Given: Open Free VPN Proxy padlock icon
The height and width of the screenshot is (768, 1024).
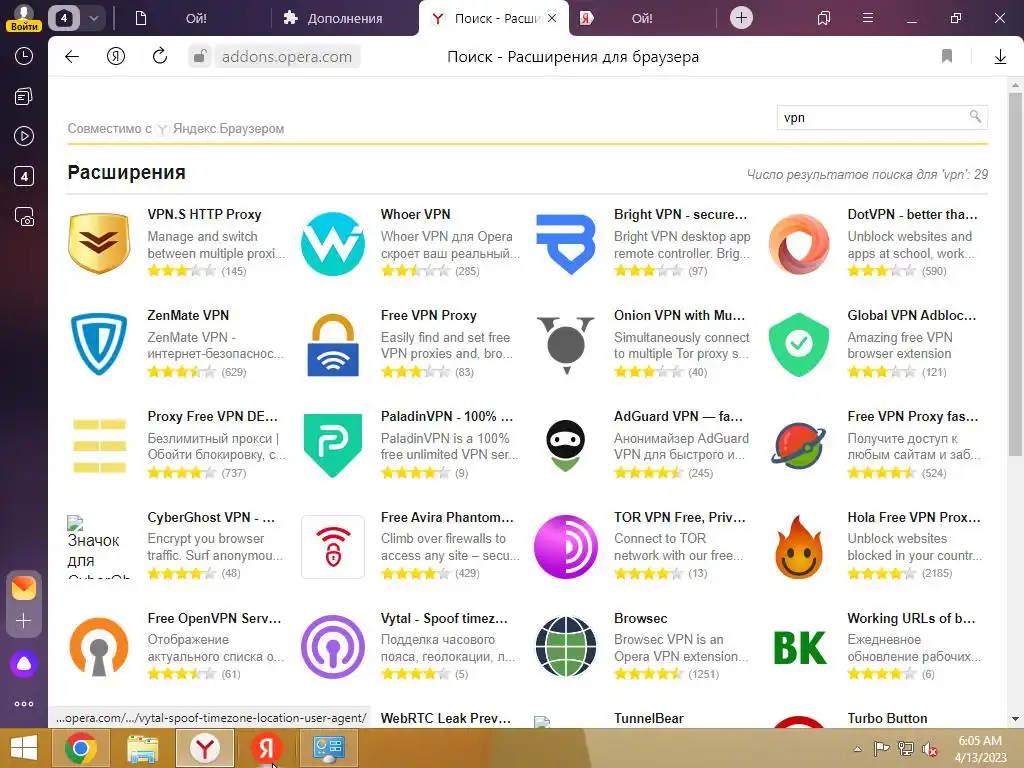Looking at the screenshot, I should click(333, 345).
